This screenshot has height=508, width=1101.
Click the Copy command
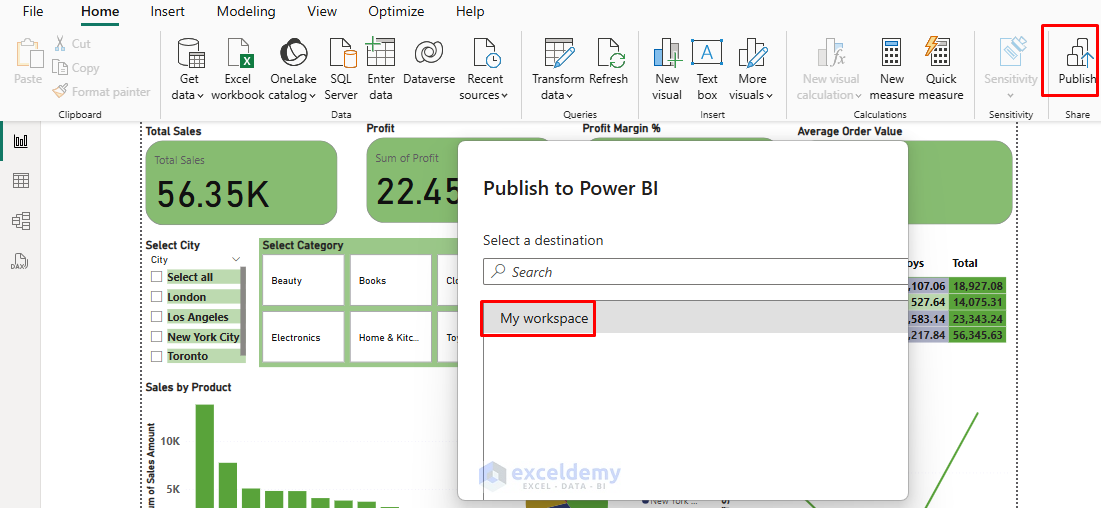(76, 68)
